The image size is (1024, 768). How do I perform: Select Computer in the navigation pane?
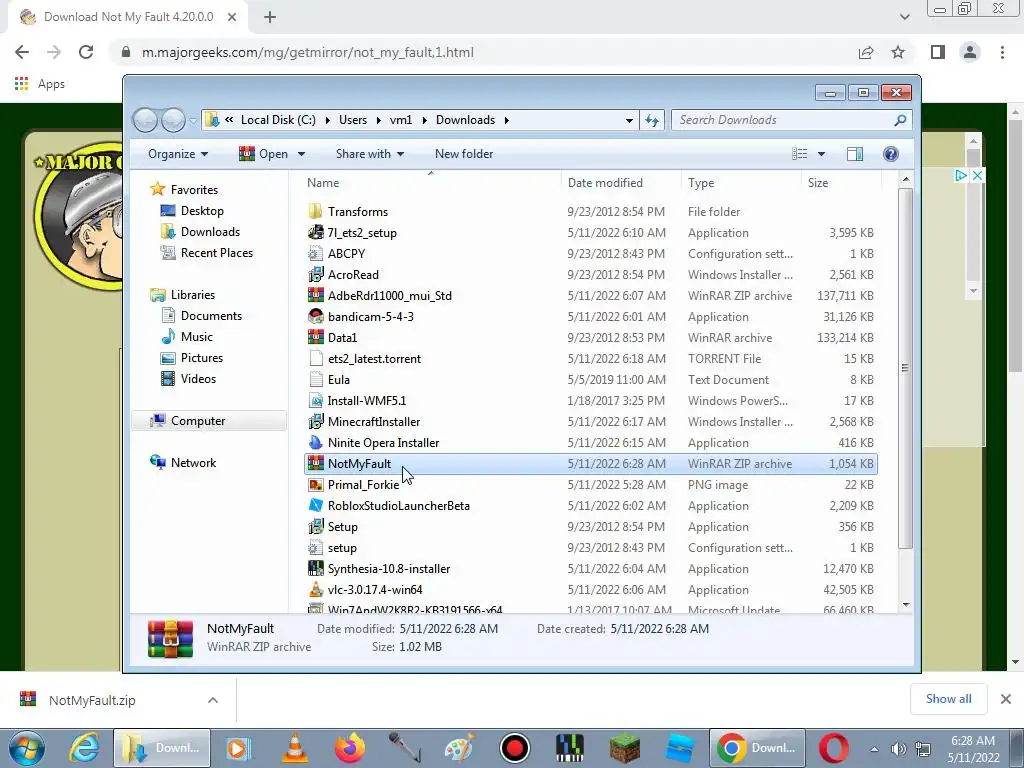pos(198,421)
